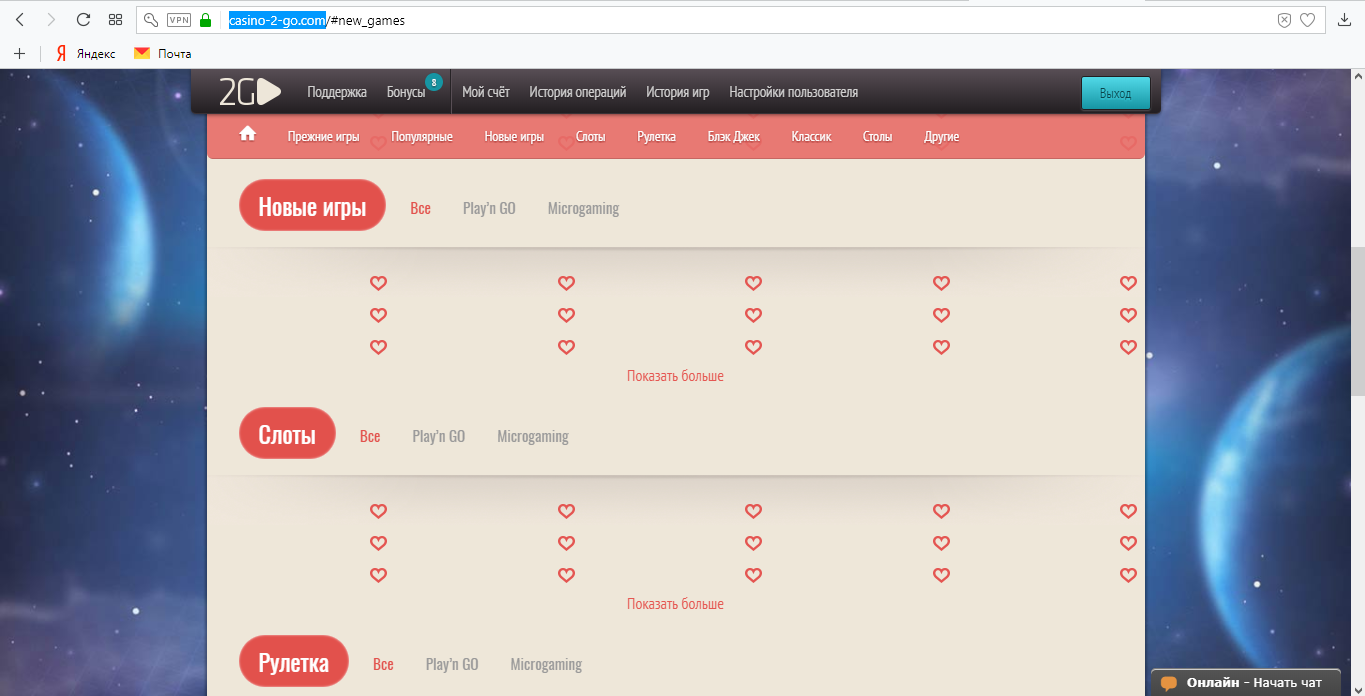The width and height of the screenshot is (1365, 696).
Task: Click the browser back arrow
Action: (20, 20)
